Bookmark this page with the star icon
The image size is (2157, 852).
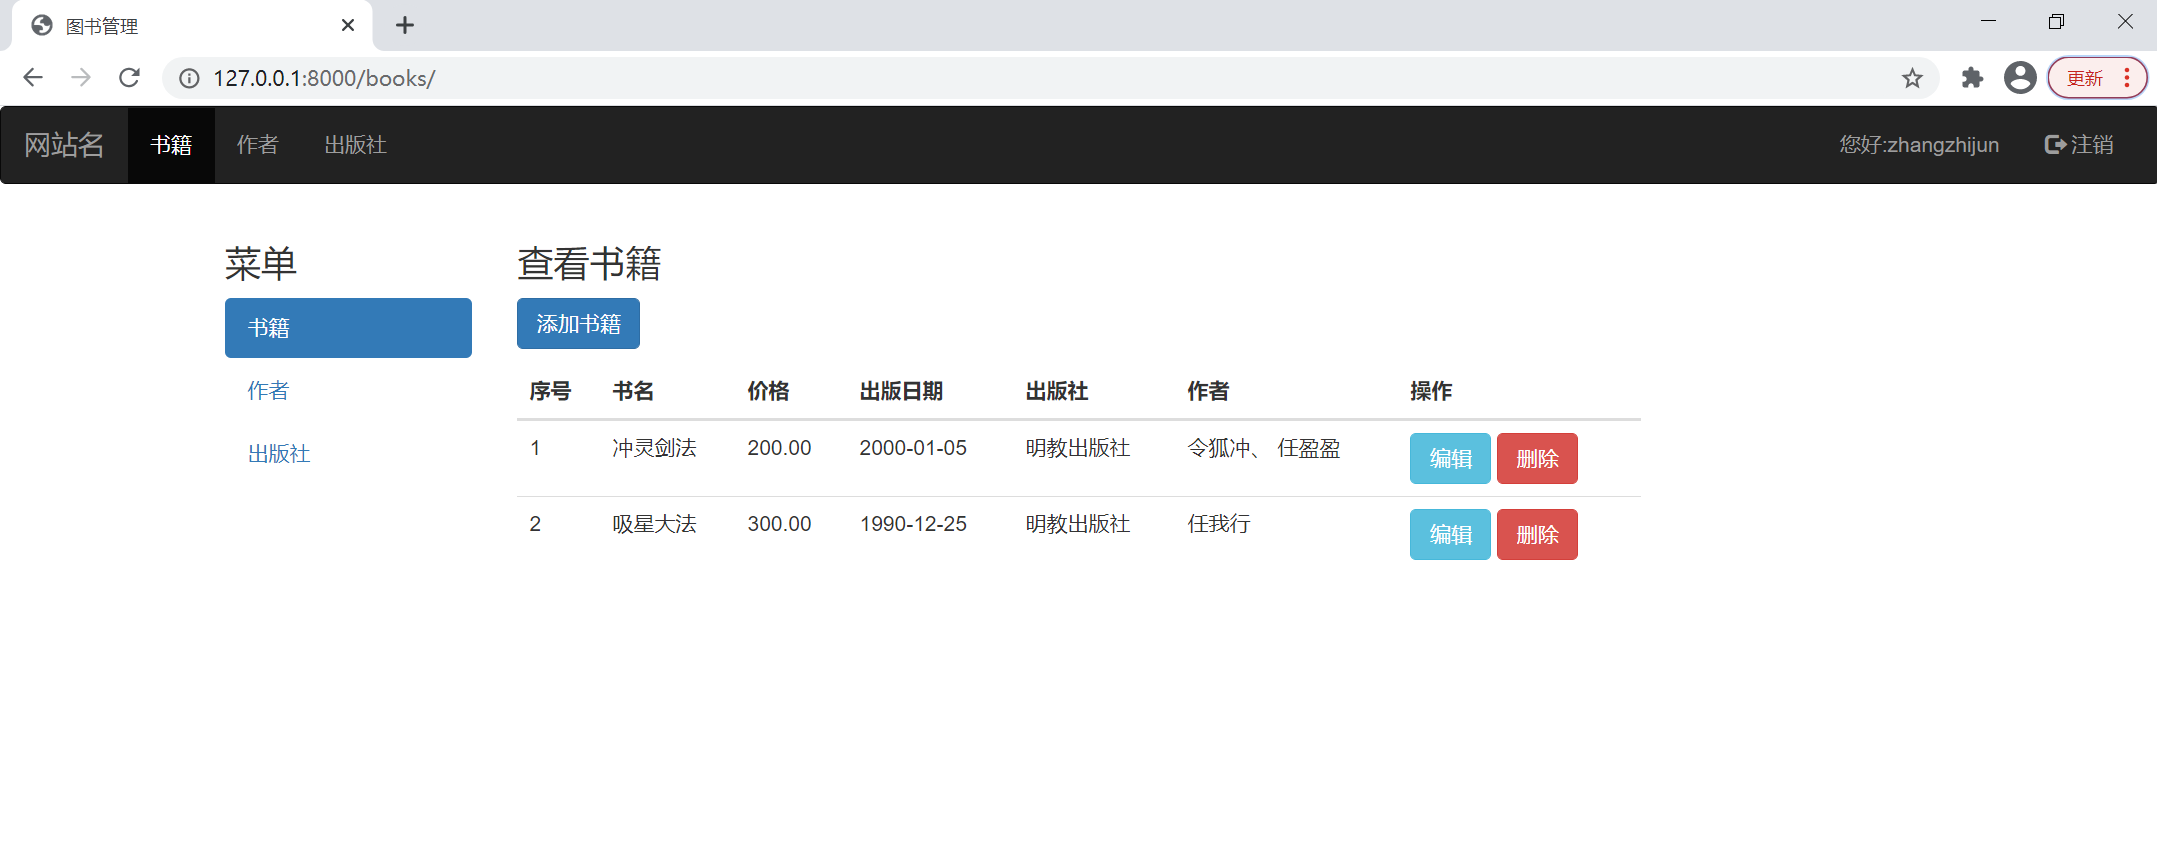[x=1912, y=78]
